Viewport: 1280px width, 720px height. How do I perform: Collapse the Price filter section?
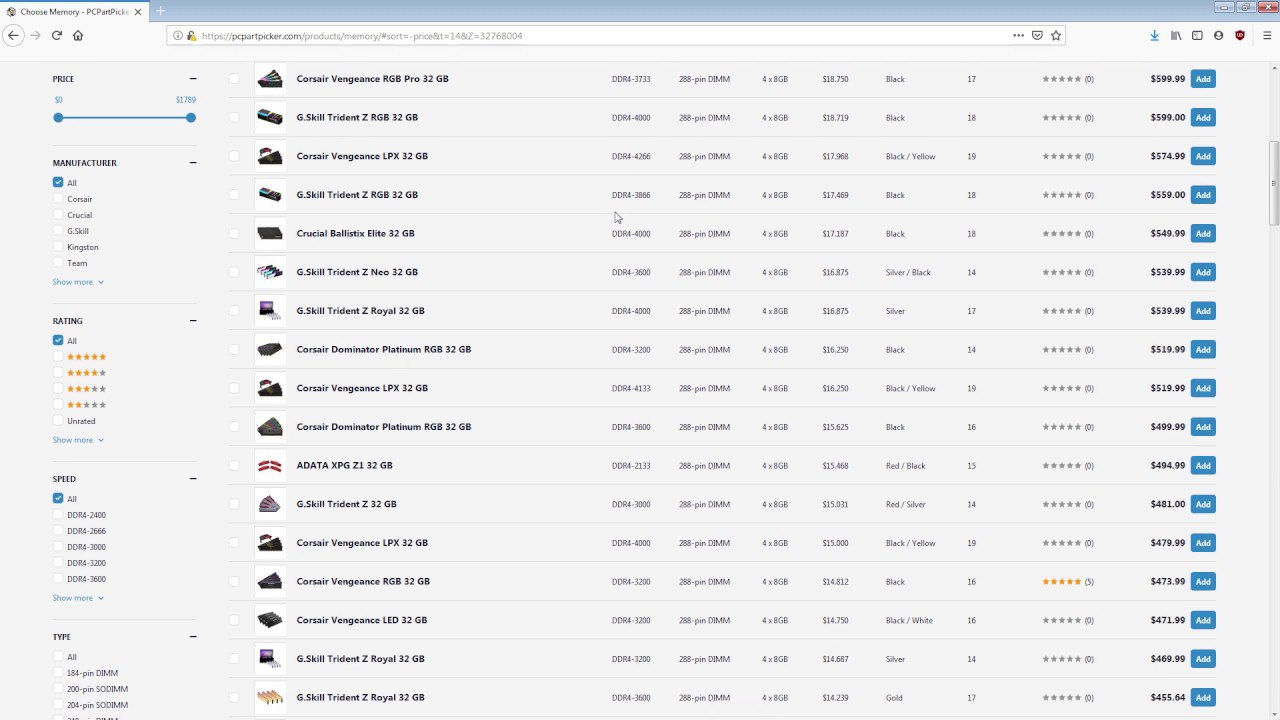193,79
